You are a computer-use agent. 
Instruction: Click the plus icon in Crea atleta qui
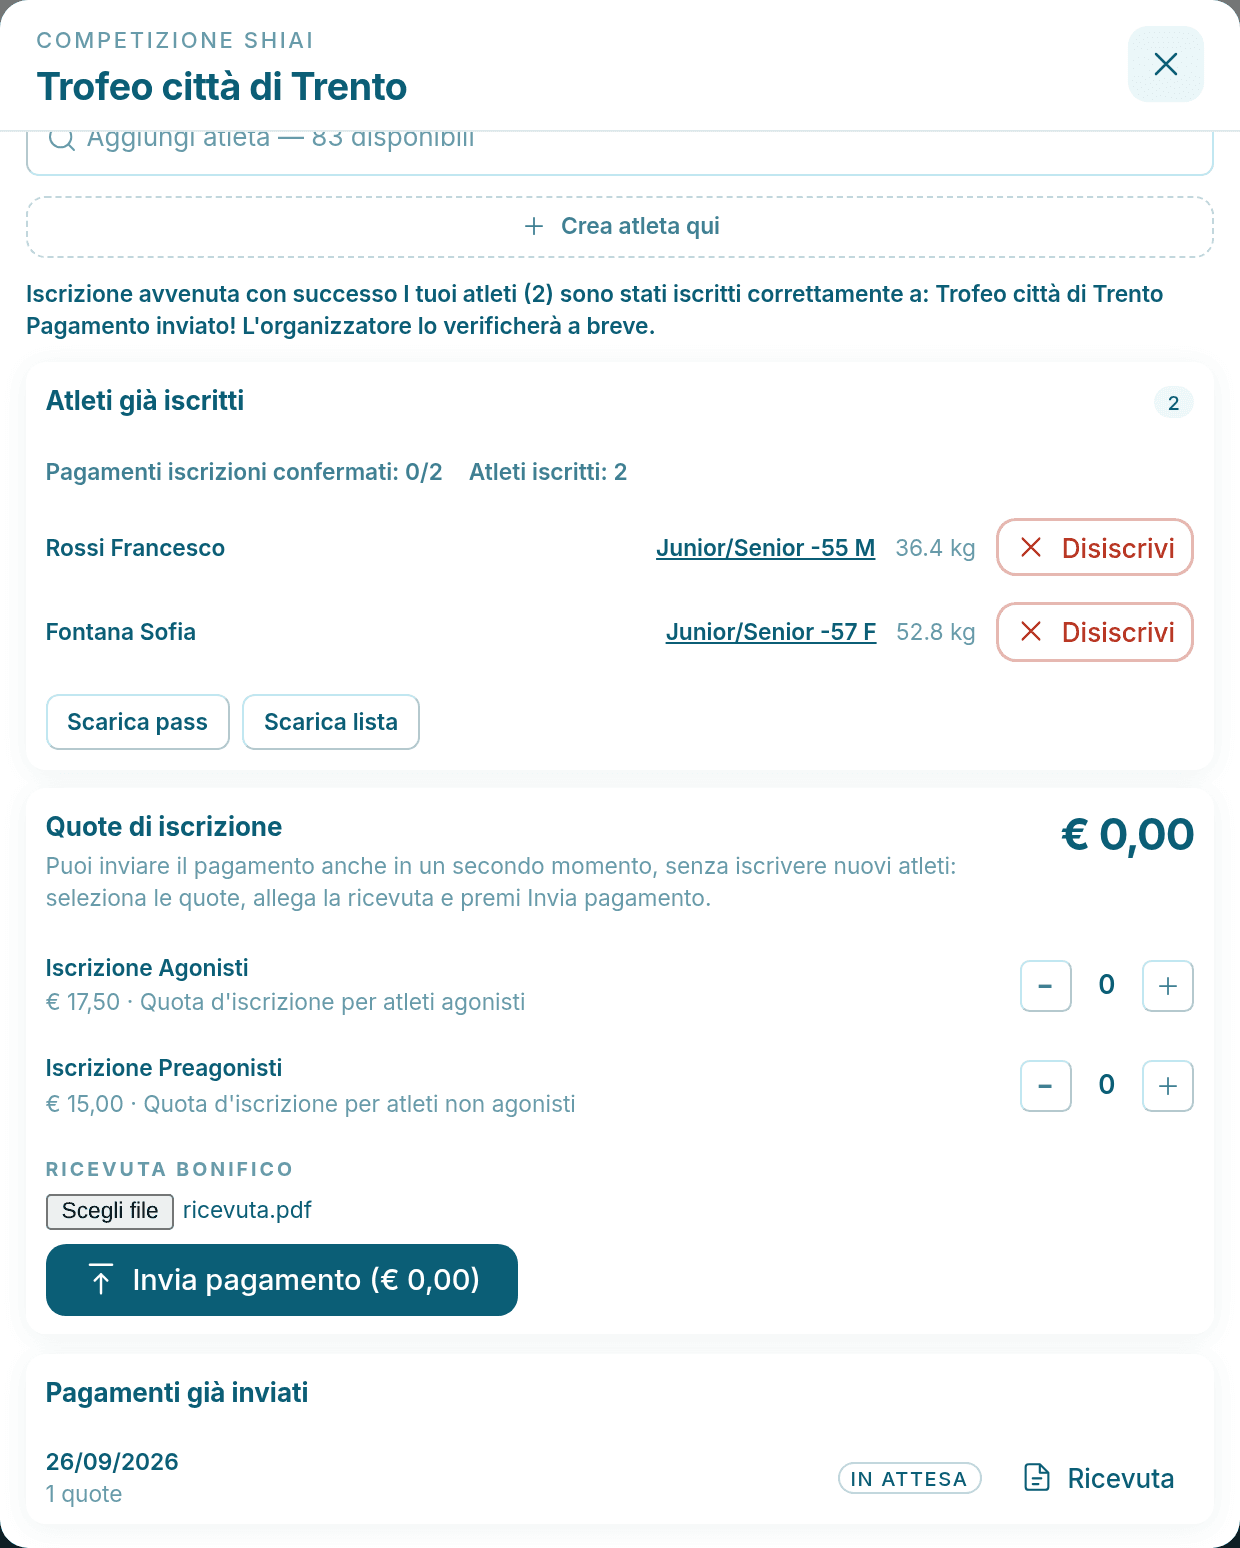pyautogui.click(x=534, y=226)
